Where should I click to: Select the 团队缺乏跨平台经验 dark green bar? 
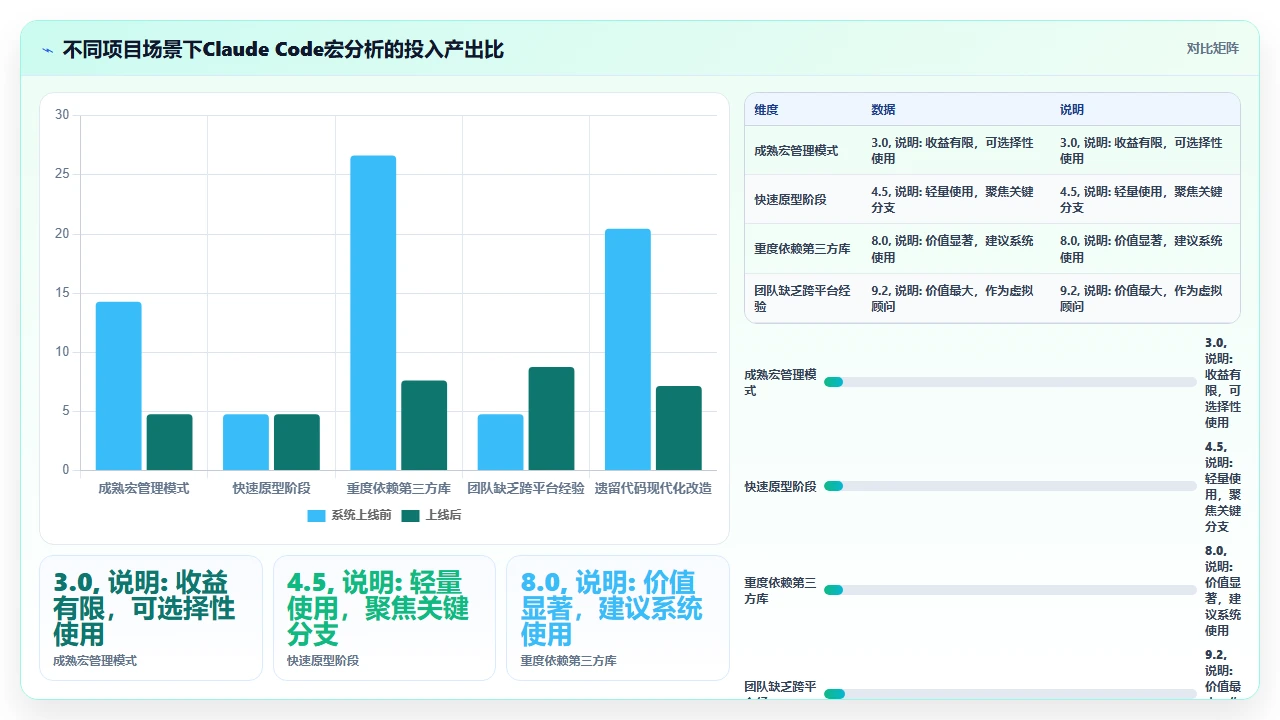(551, 418)
